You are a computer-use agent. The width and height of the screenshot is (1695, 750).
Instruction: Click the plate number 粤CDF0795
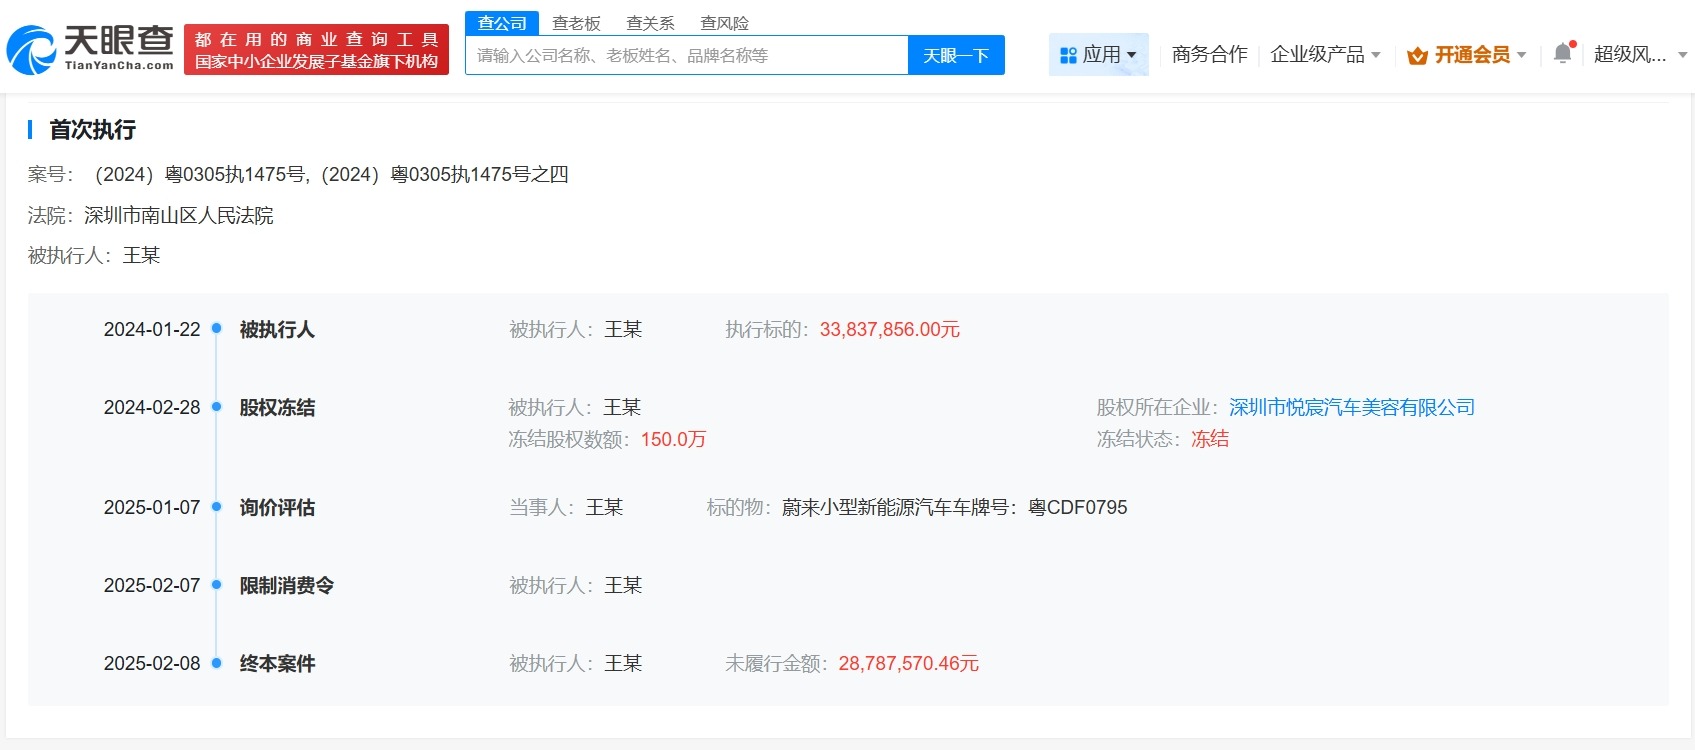1077,507
